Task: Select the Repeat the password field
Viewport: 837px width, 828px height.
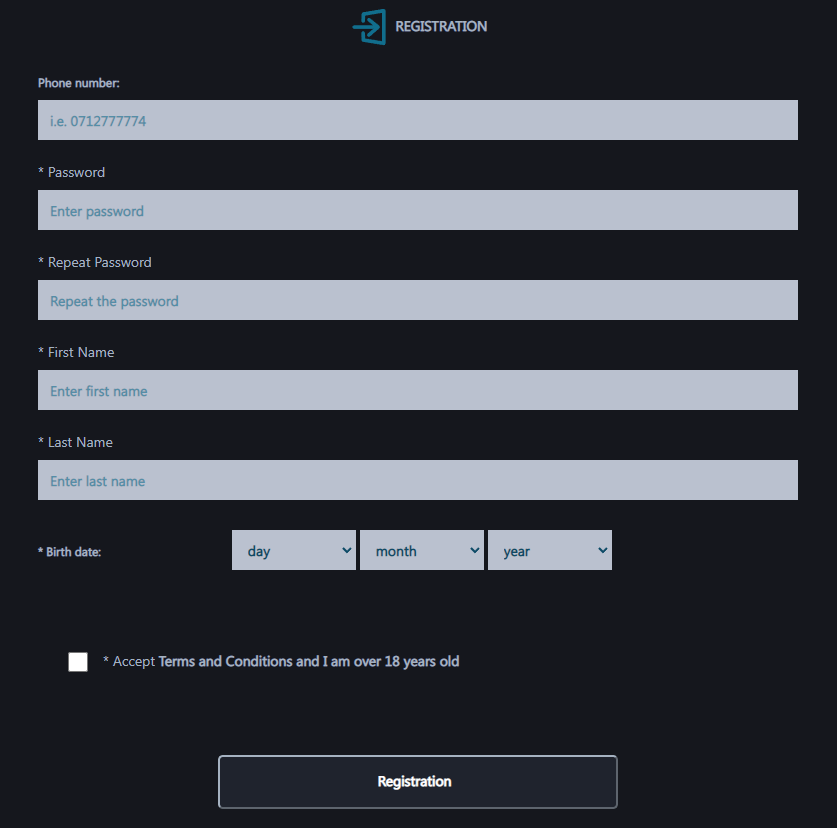Action: pos(417,300)
